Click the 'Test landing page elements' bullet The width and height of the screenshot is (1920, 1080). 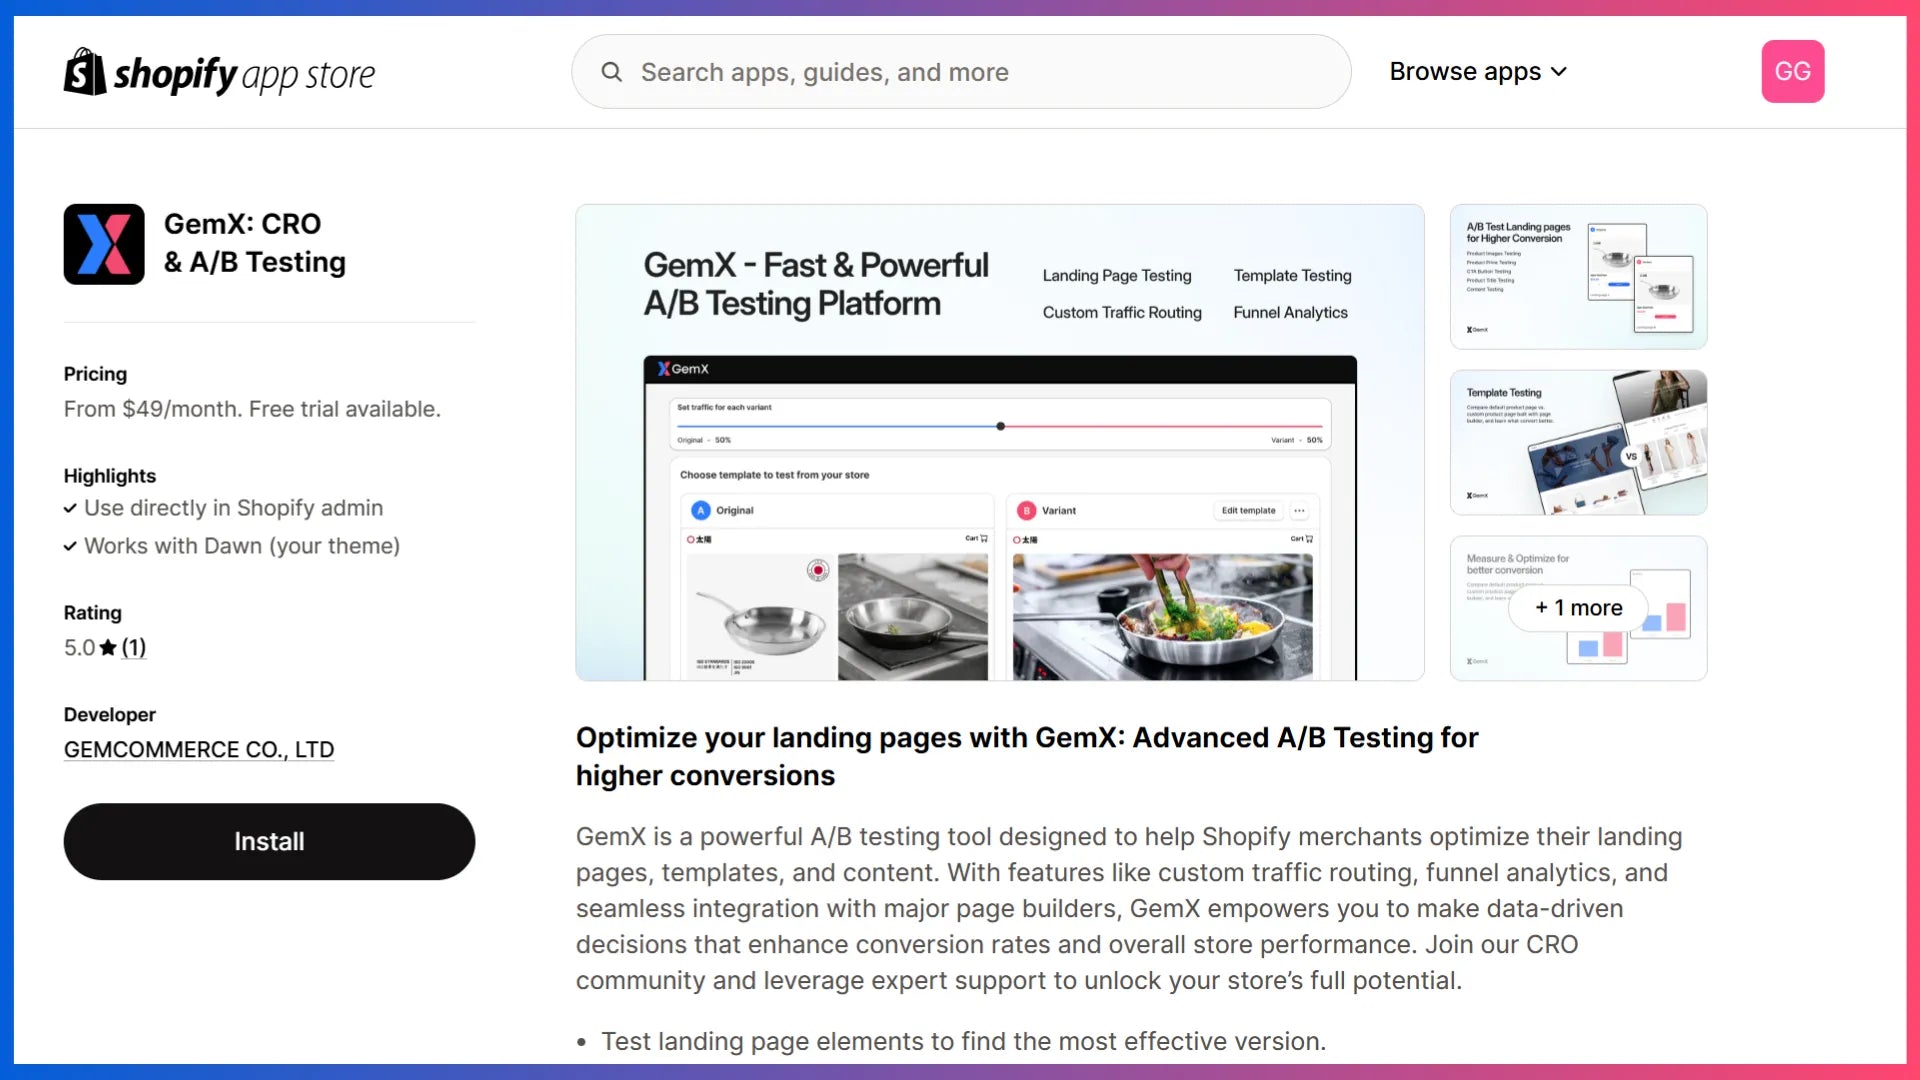tap(963, 1041)
